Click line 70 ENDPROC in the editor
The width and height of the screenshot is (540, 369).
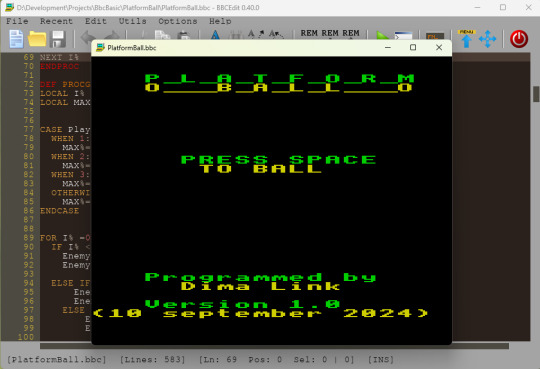click(59, 66)
